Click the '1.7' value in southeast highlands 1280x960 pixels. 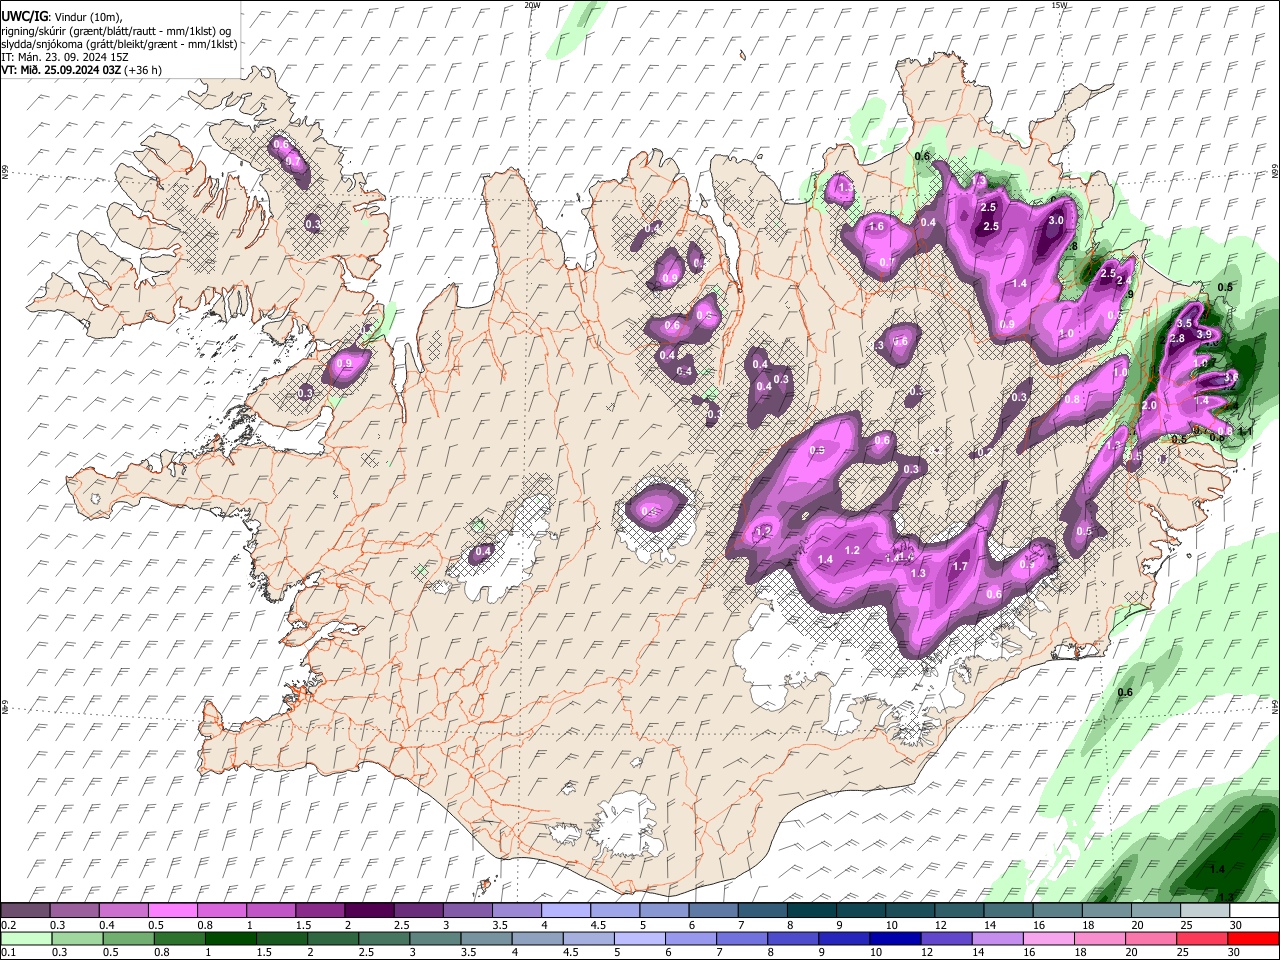tap(960, 567)
